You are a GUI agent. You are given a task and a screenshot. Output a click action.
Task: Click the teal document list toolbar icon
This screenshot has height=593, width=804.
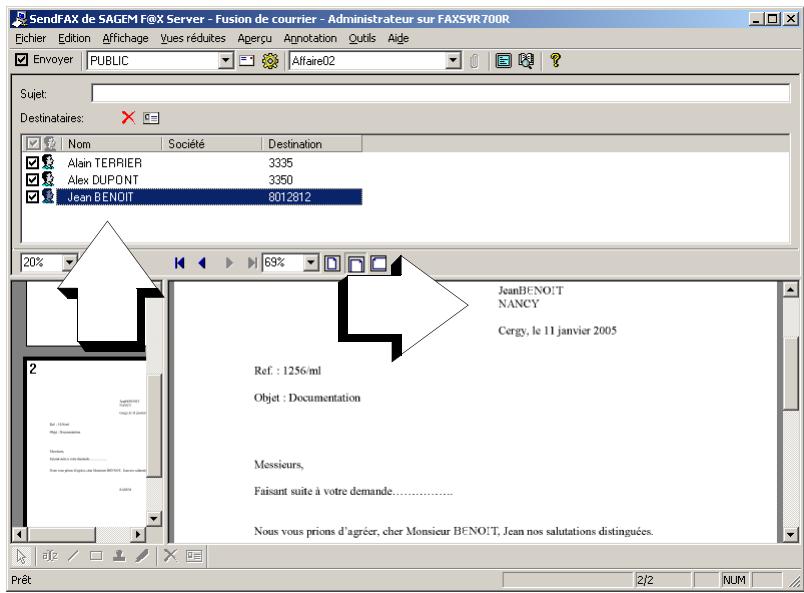tap(503, 61)
